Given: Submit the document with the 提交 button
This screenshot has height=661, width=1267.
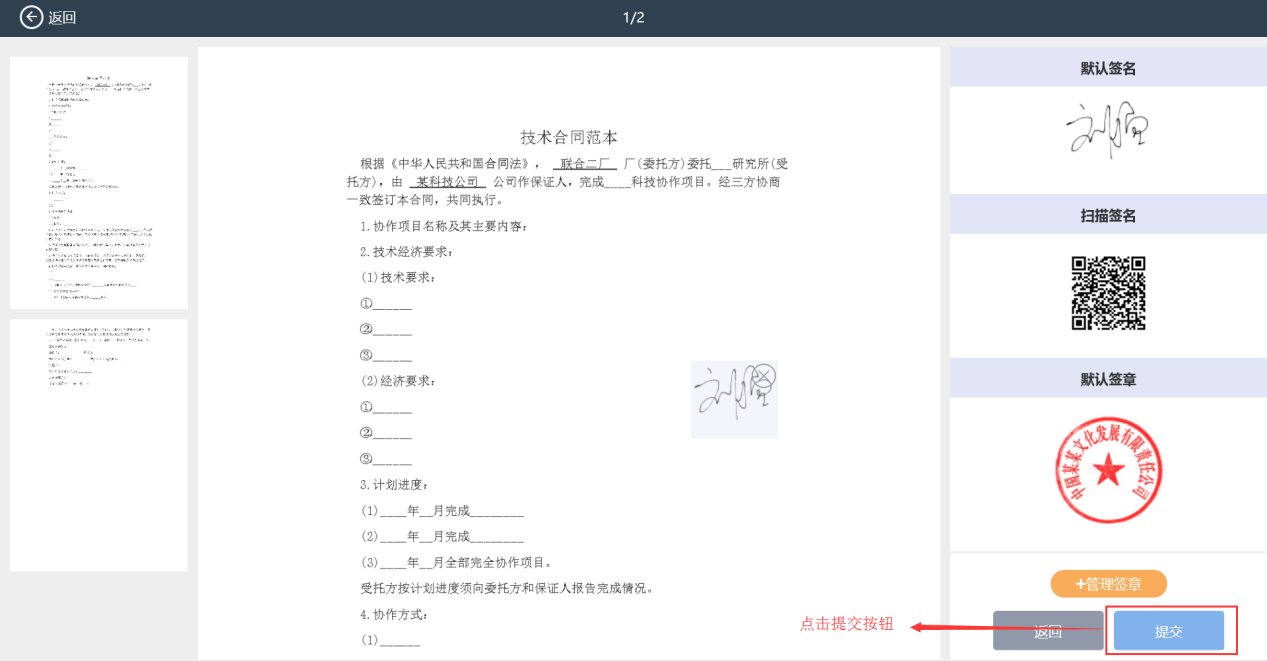Looking at the screenshot, I should click(x=1169, y=631).
